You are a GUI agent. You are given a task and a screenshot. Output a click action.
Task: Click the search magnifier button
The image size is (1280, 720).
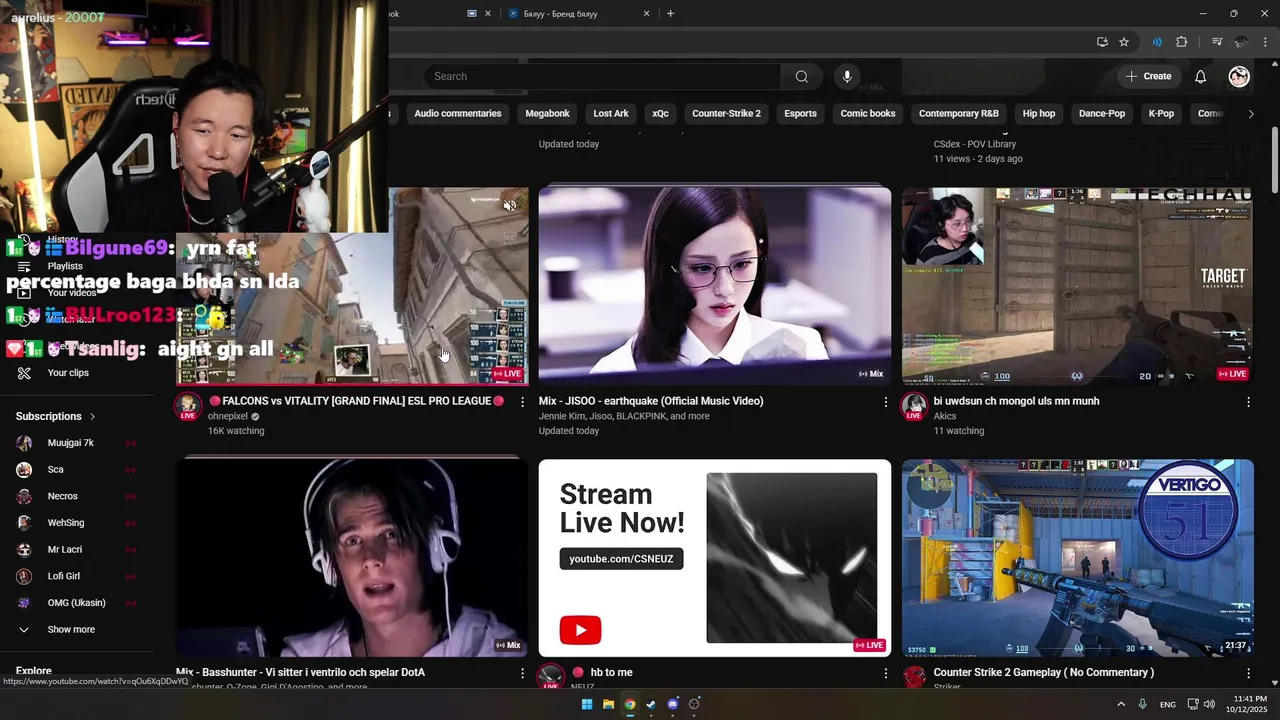801,76
